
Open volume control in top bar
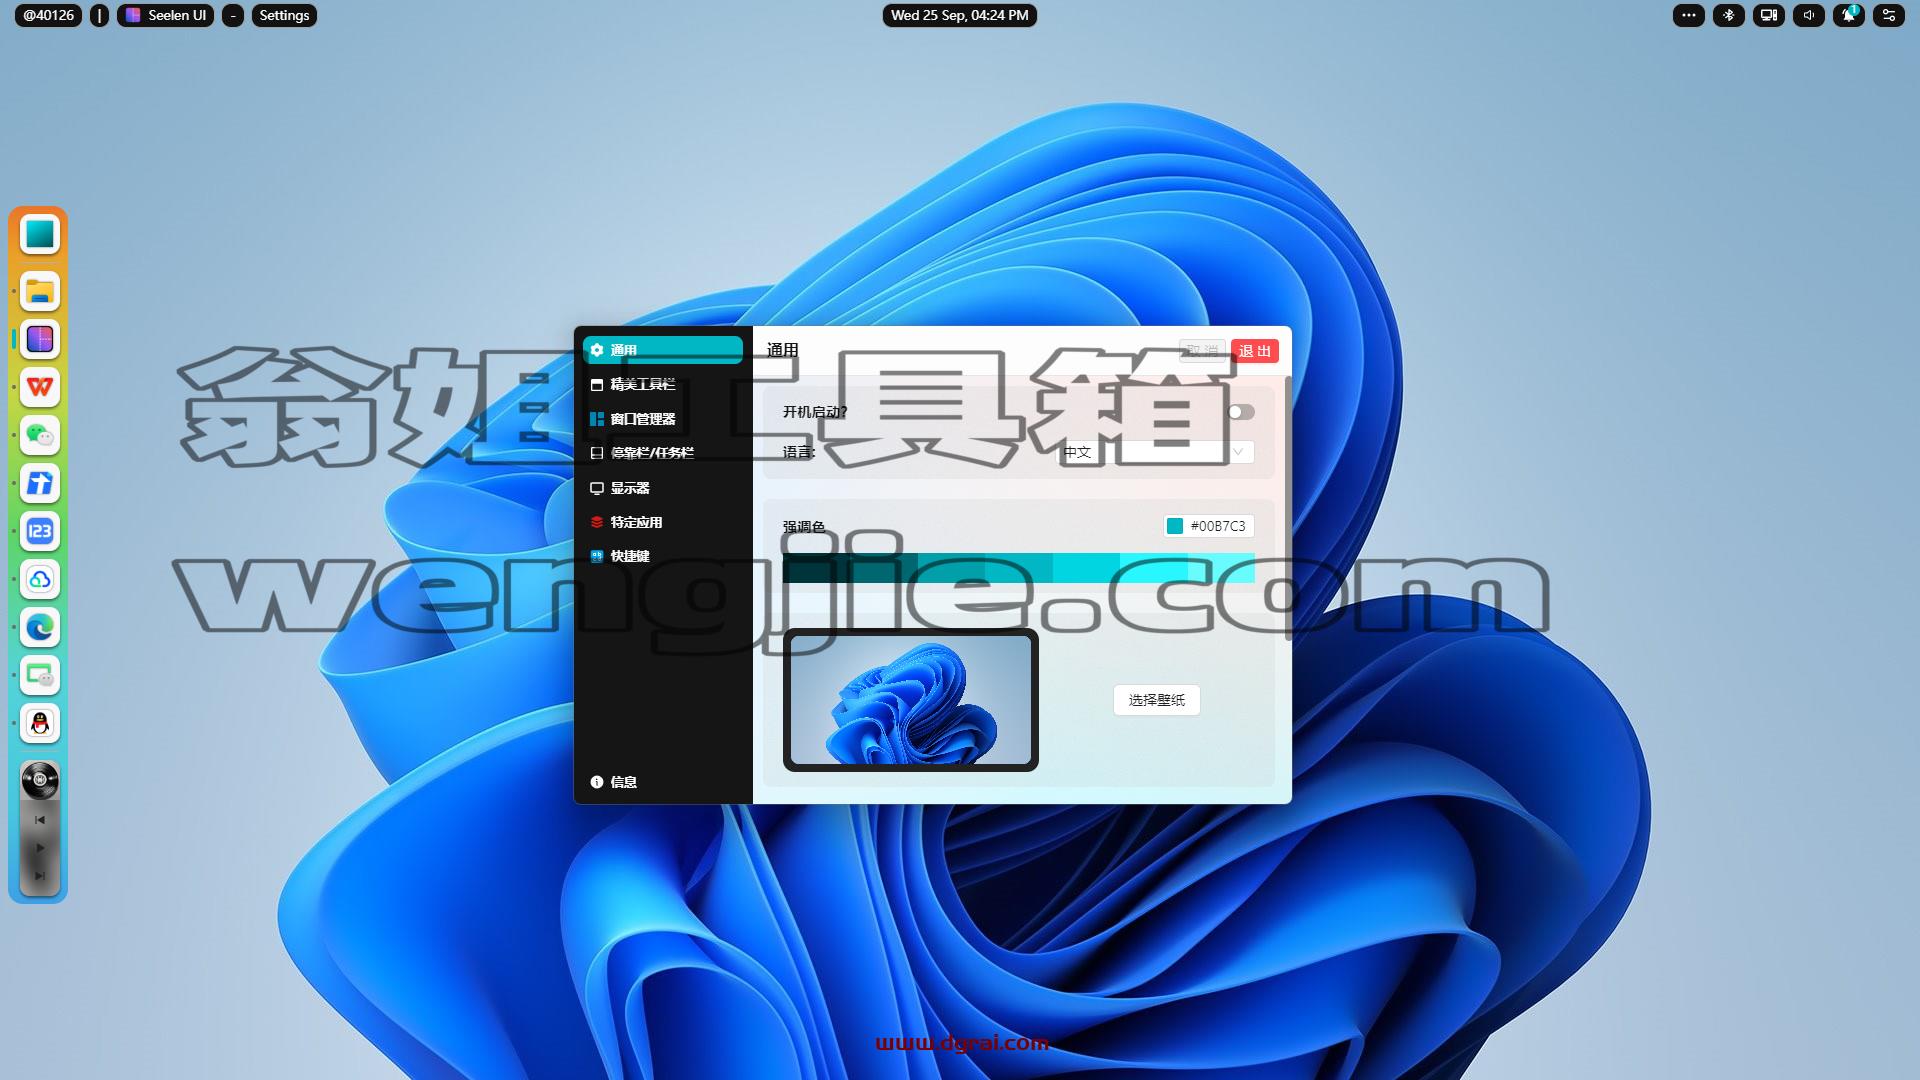click(x=1809, y=15)
